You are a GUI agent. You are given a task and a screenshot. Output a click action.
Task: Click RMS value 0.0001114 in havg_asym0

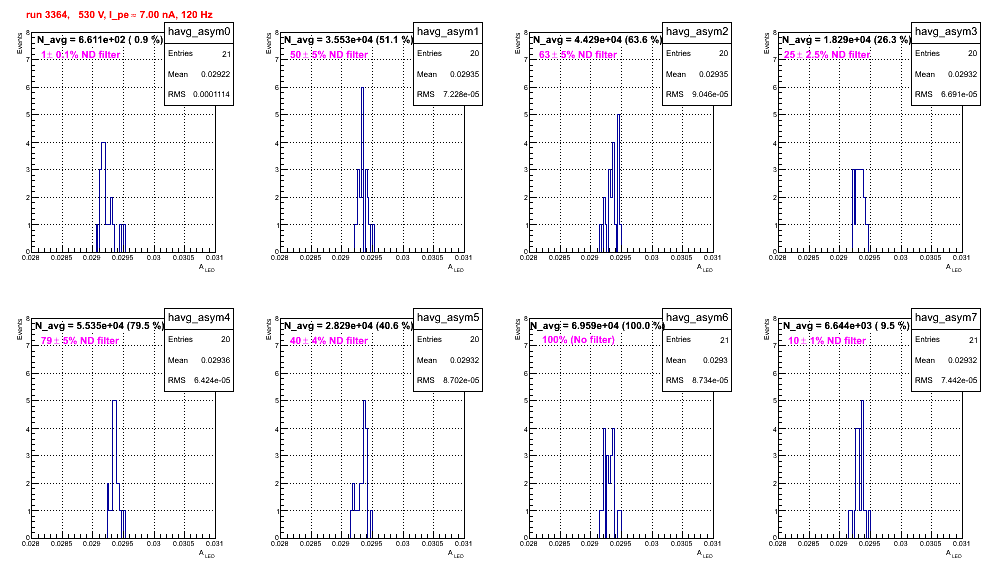(x=212, y=95)
